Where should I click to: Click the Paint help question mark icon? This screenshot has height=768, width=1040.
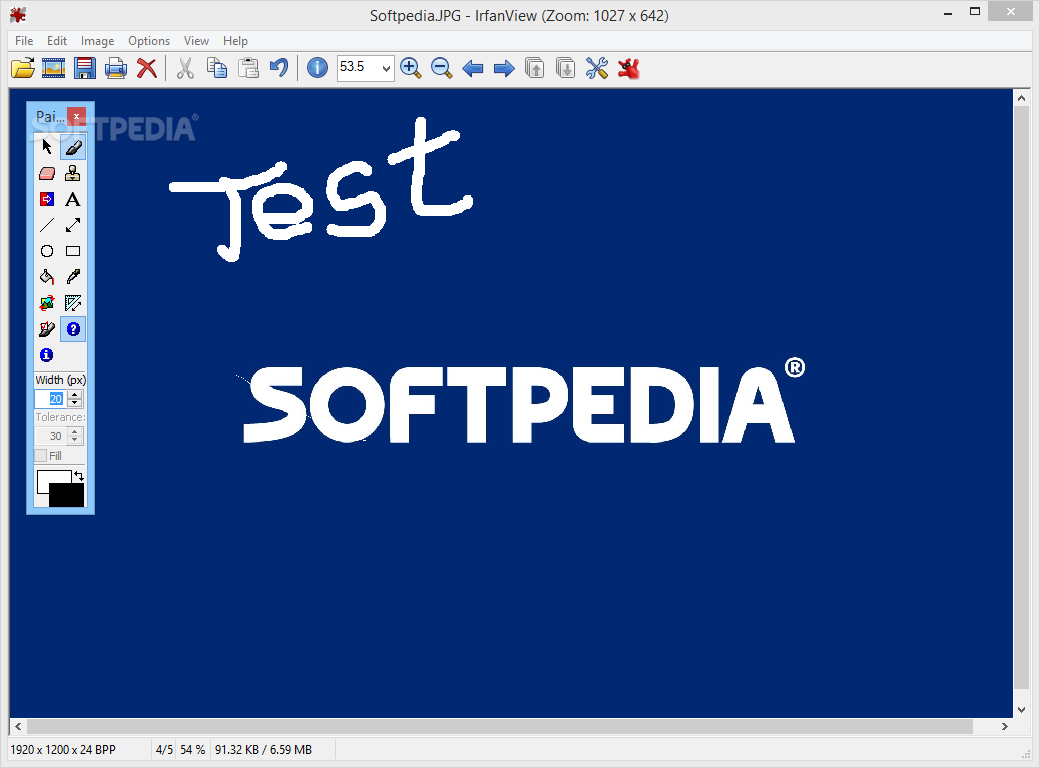click(x=73, y=329)
